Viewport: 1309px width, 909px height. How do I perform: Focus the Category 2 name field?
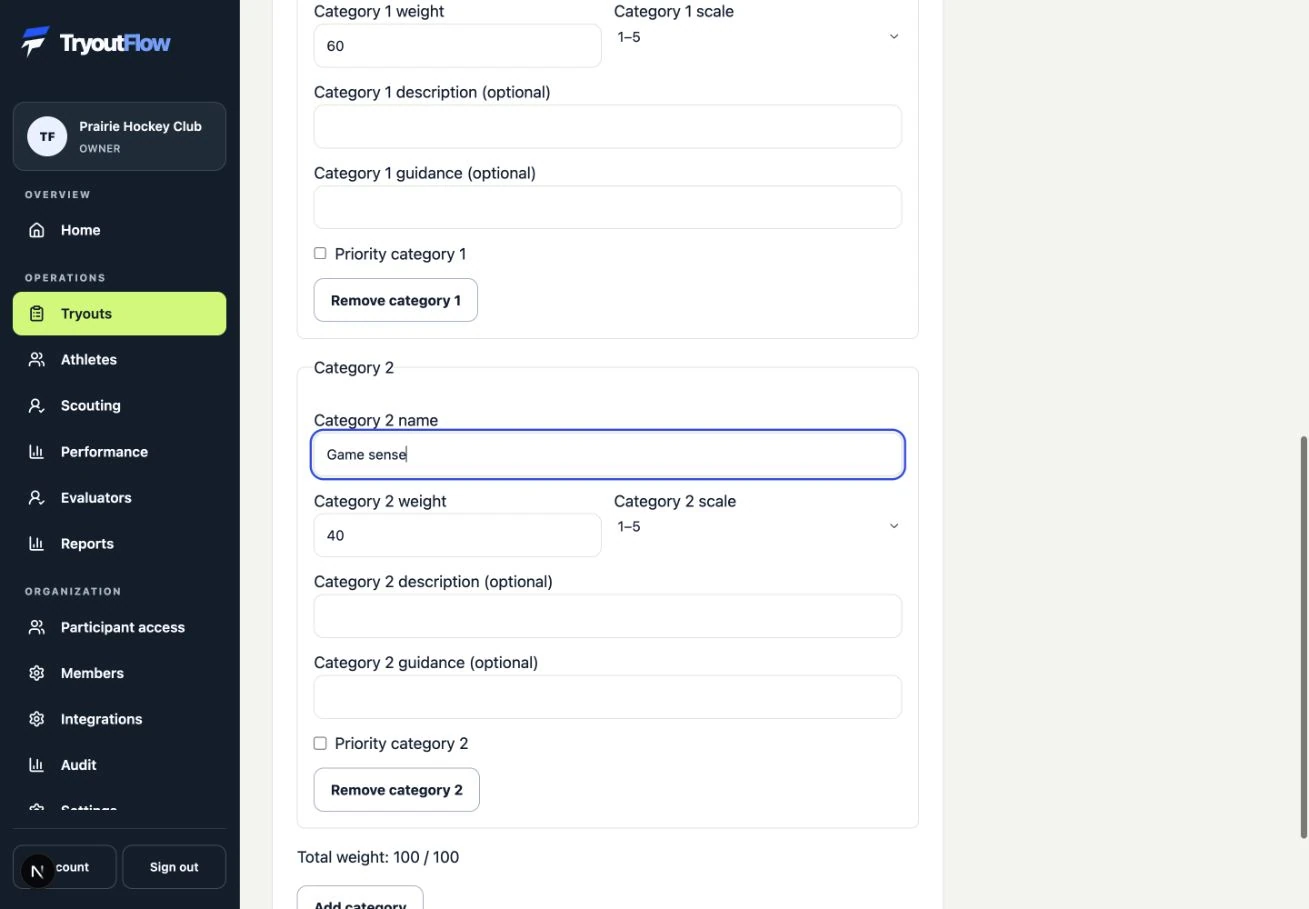(x=608, y=455)
